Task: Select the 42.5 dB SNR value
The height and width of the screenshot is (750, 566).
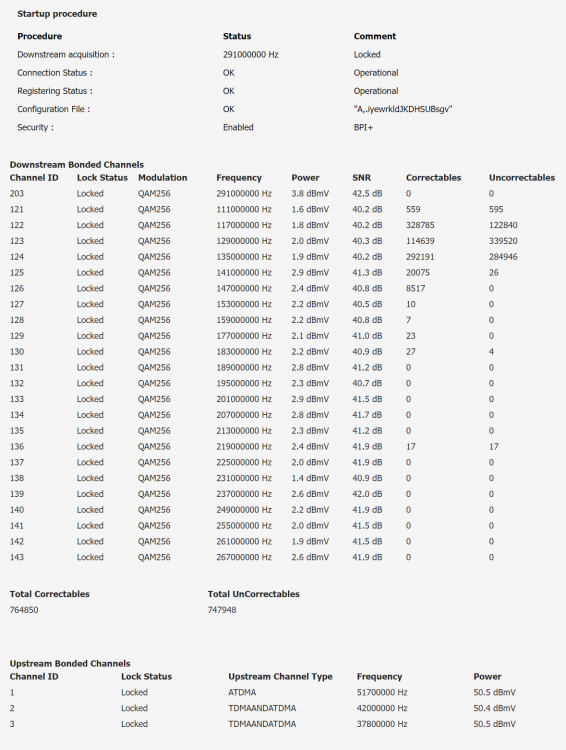Action: [x=367, y=193]
